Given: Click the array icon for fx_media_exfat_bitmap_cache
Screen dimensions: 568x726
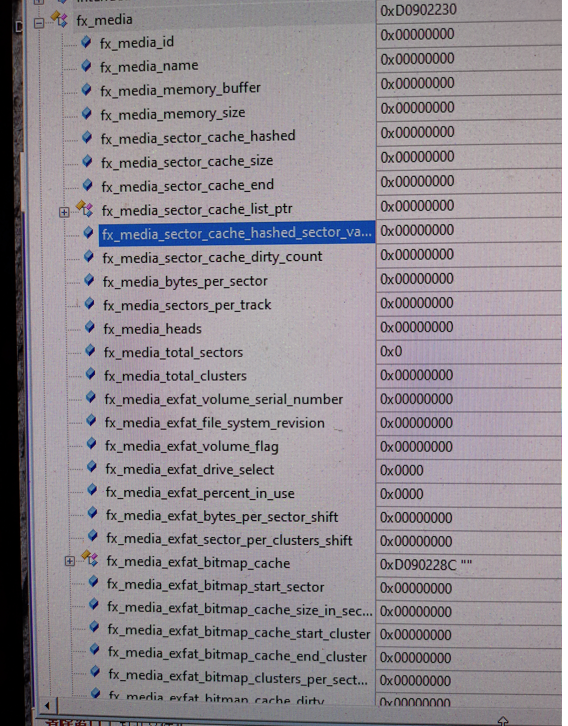Looking at the screenshot, I should [90, 559].
